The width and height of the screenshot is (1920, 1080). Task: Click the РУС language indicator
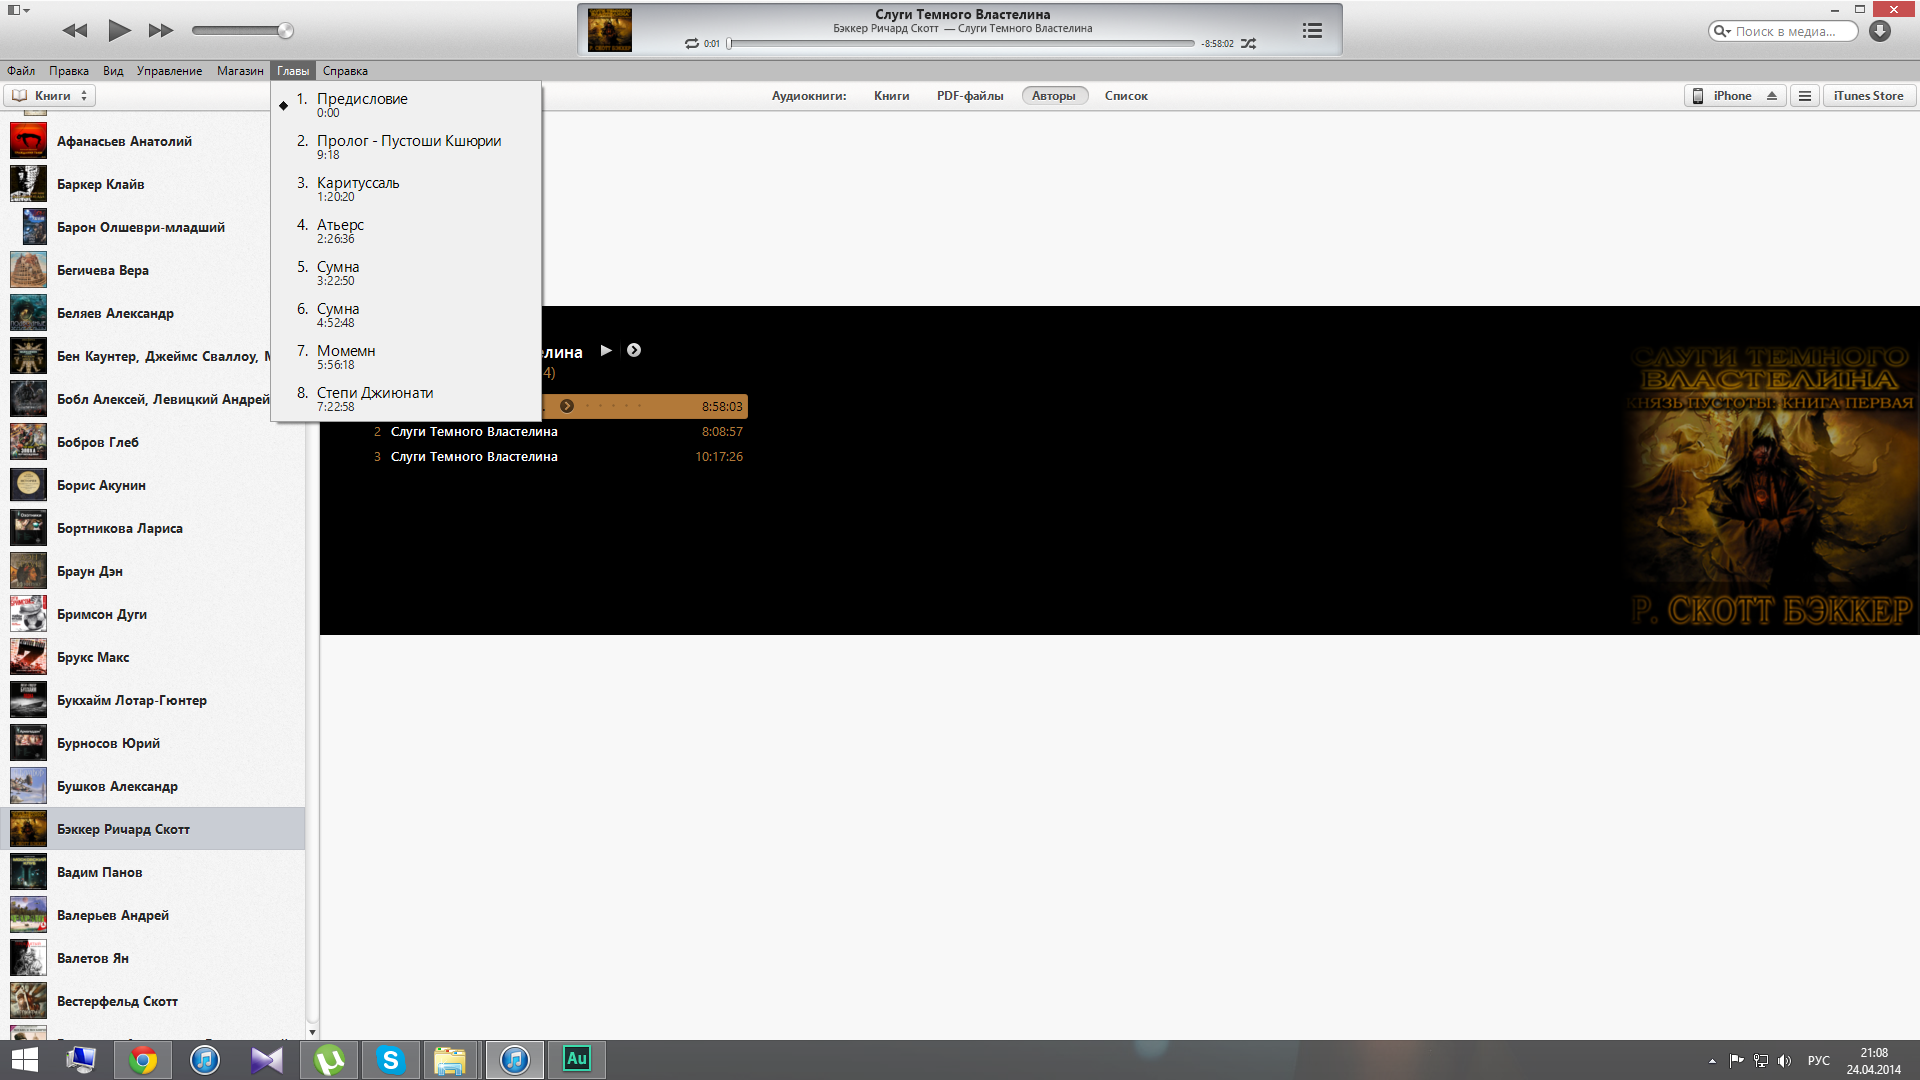coord(1819,1061)
